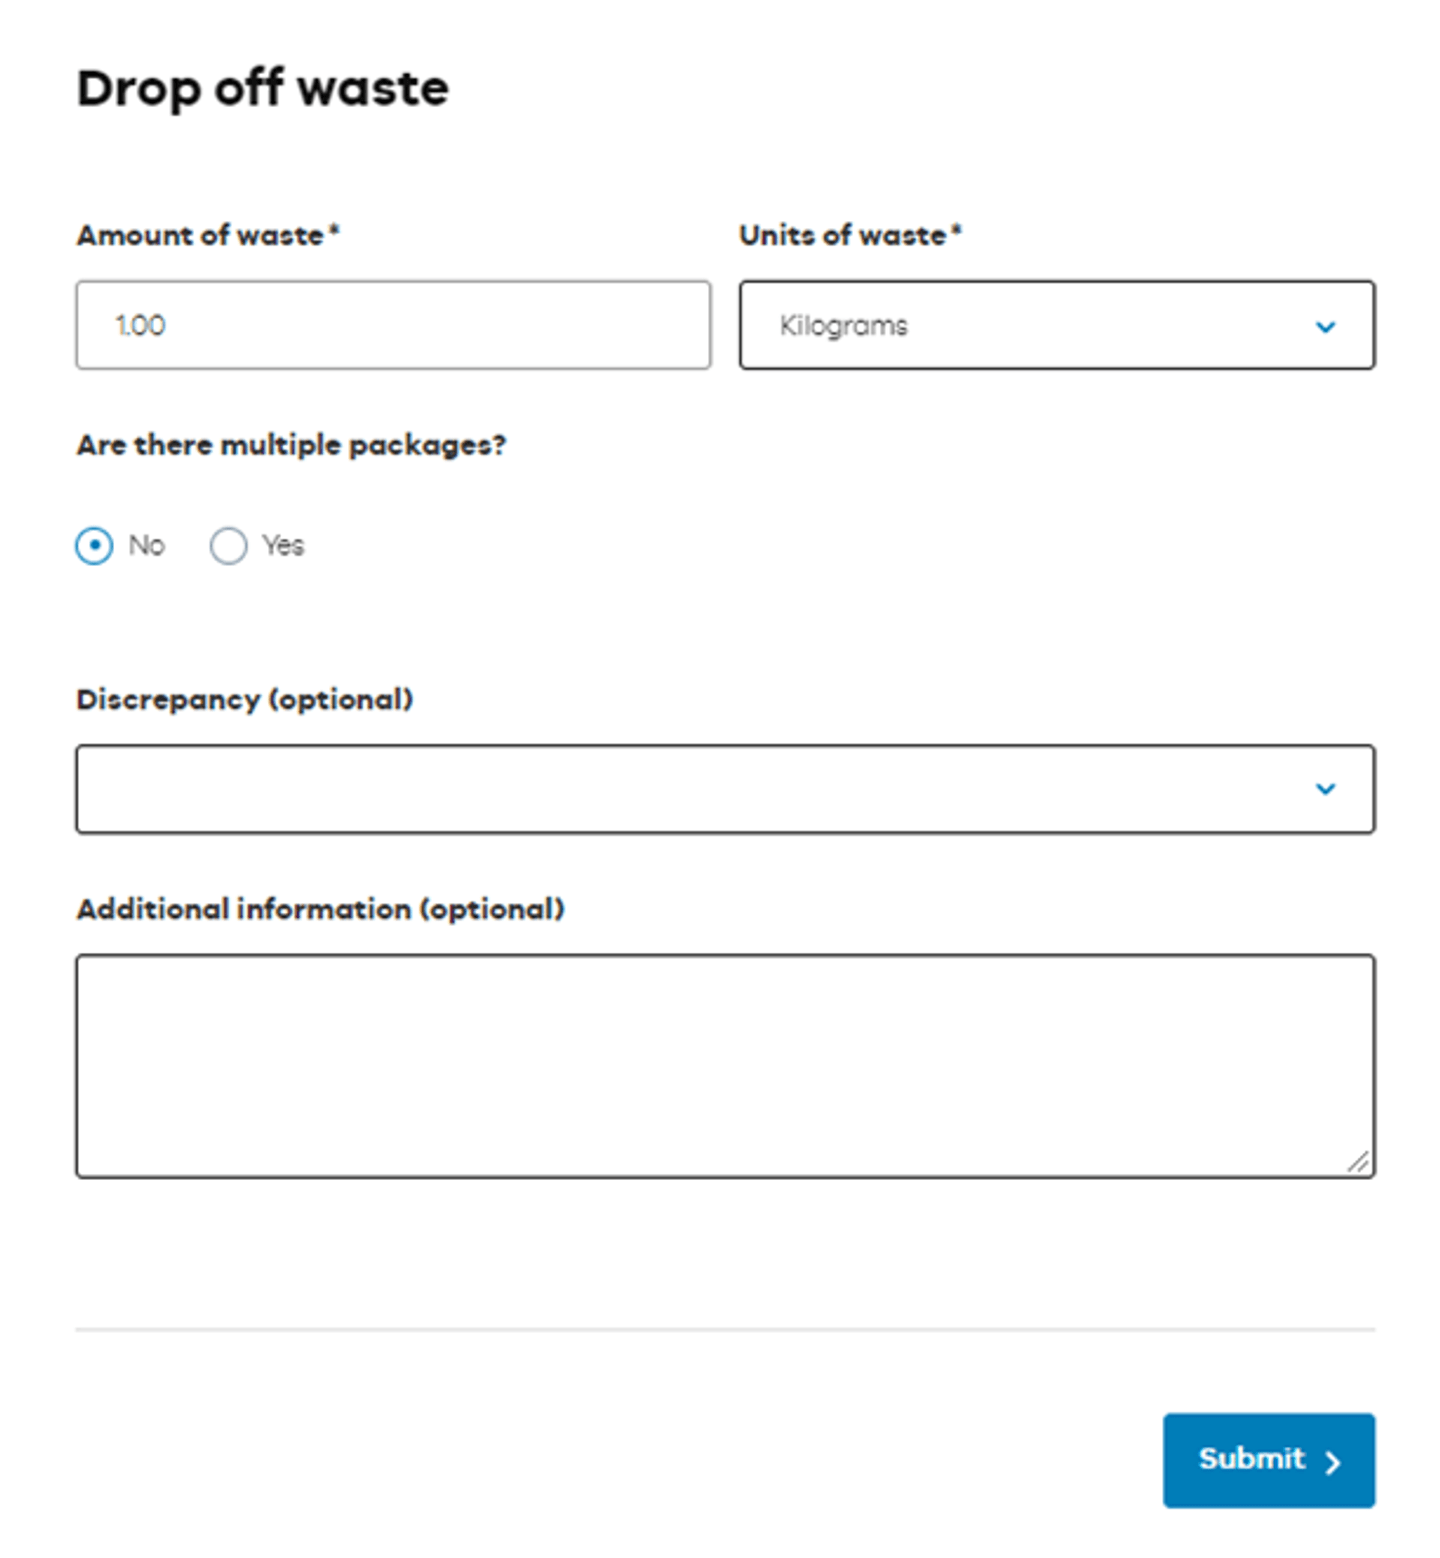Expand the Discrepancy optional dropdown

pos(725,789)
